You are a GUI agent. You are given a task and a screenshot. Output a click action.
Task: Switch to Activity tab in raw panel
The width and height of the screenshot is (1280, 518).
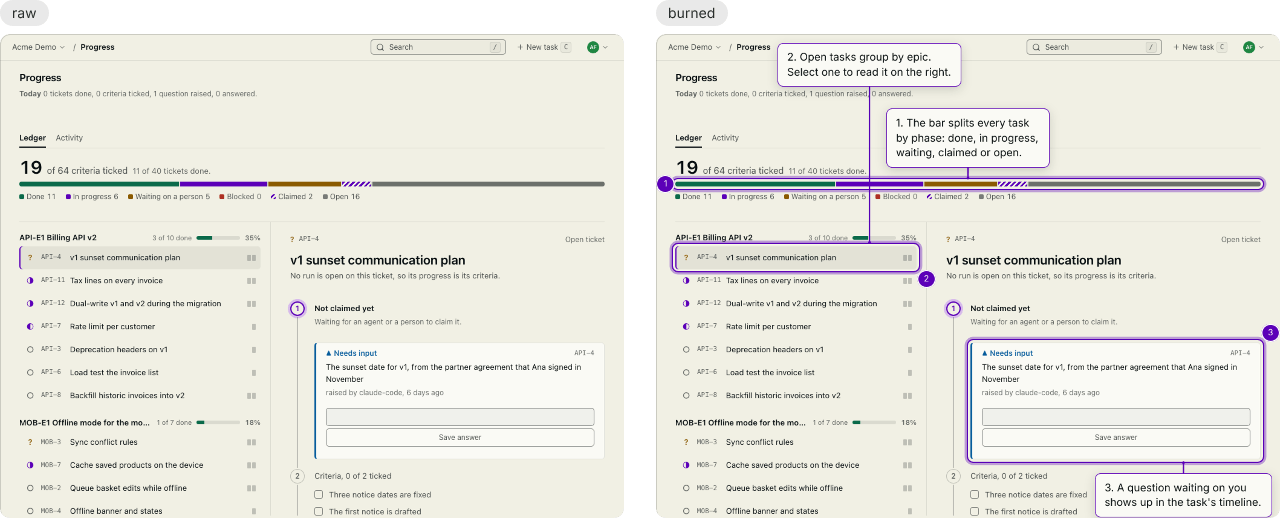point(69,138)
